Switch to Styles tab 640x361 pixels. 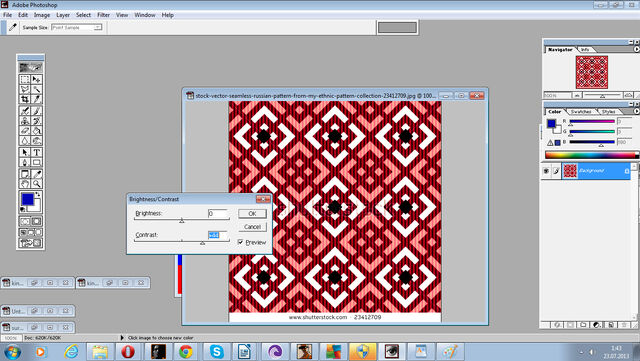point(608,111)
